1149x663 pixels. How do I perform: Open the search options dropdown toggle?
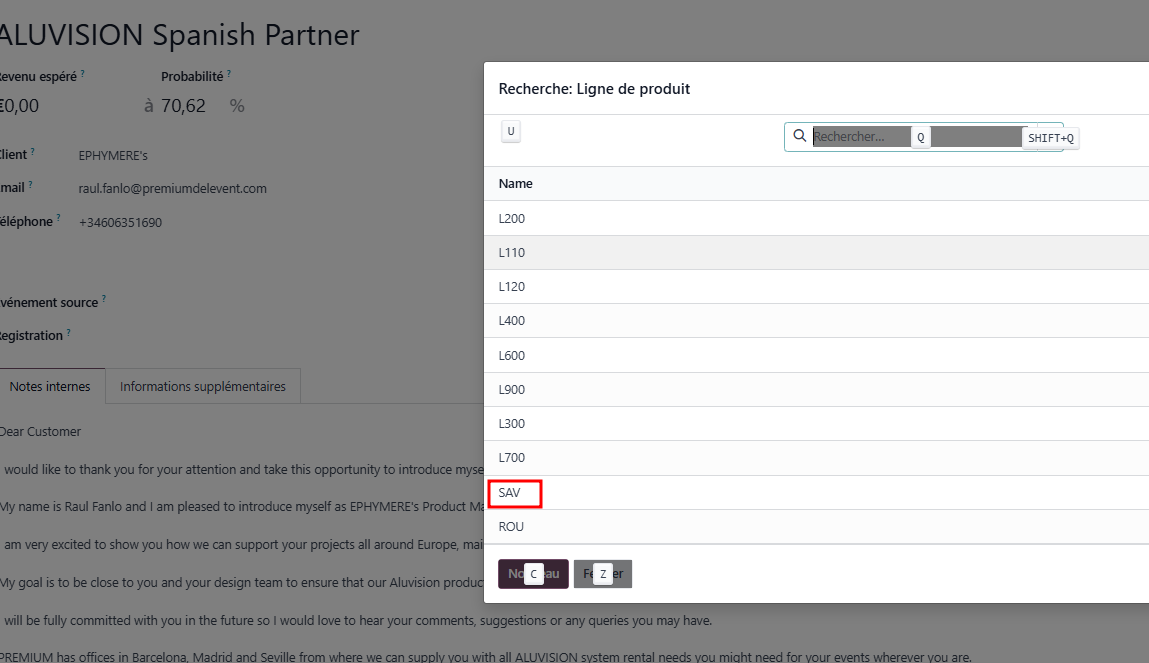click(x=1051, y=137)
